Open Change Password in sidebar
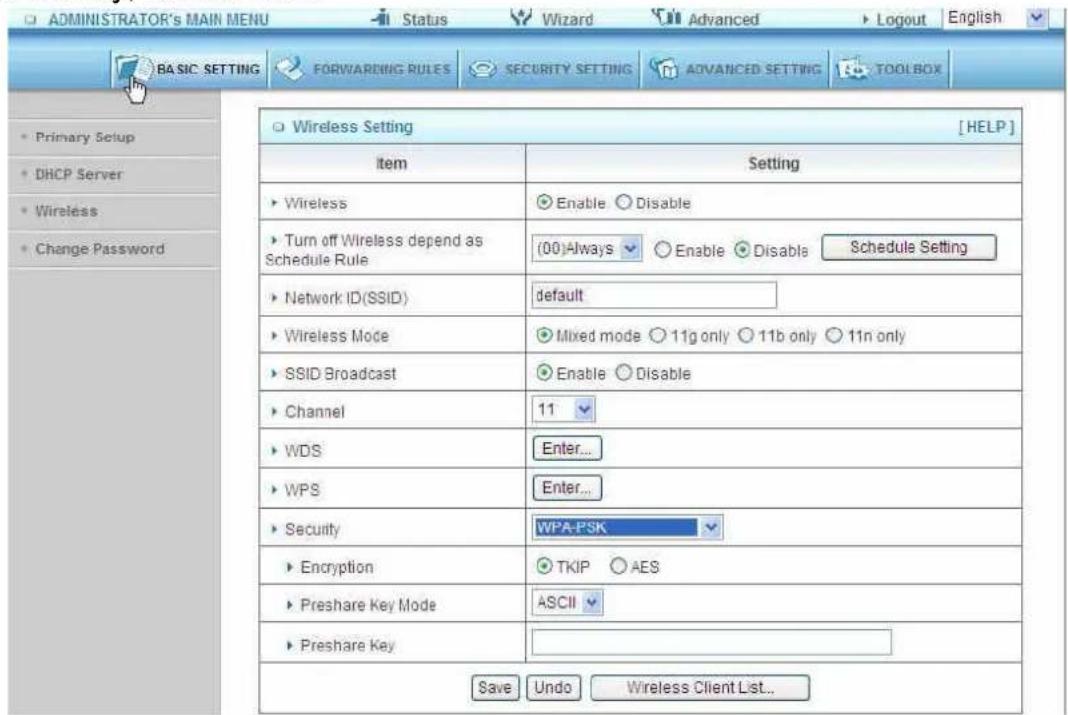 tap(99, 249)
